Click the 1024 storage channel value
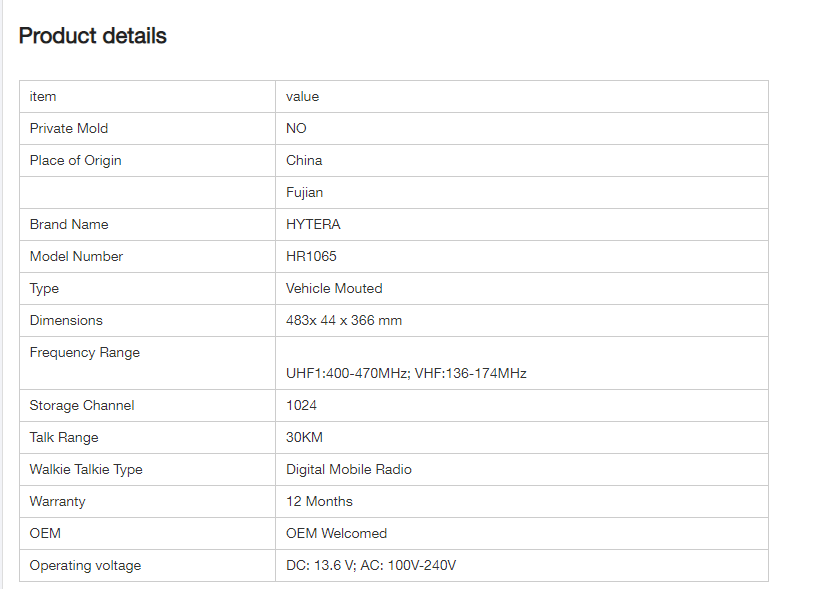820x589 pixels. [x=301, y=405]
